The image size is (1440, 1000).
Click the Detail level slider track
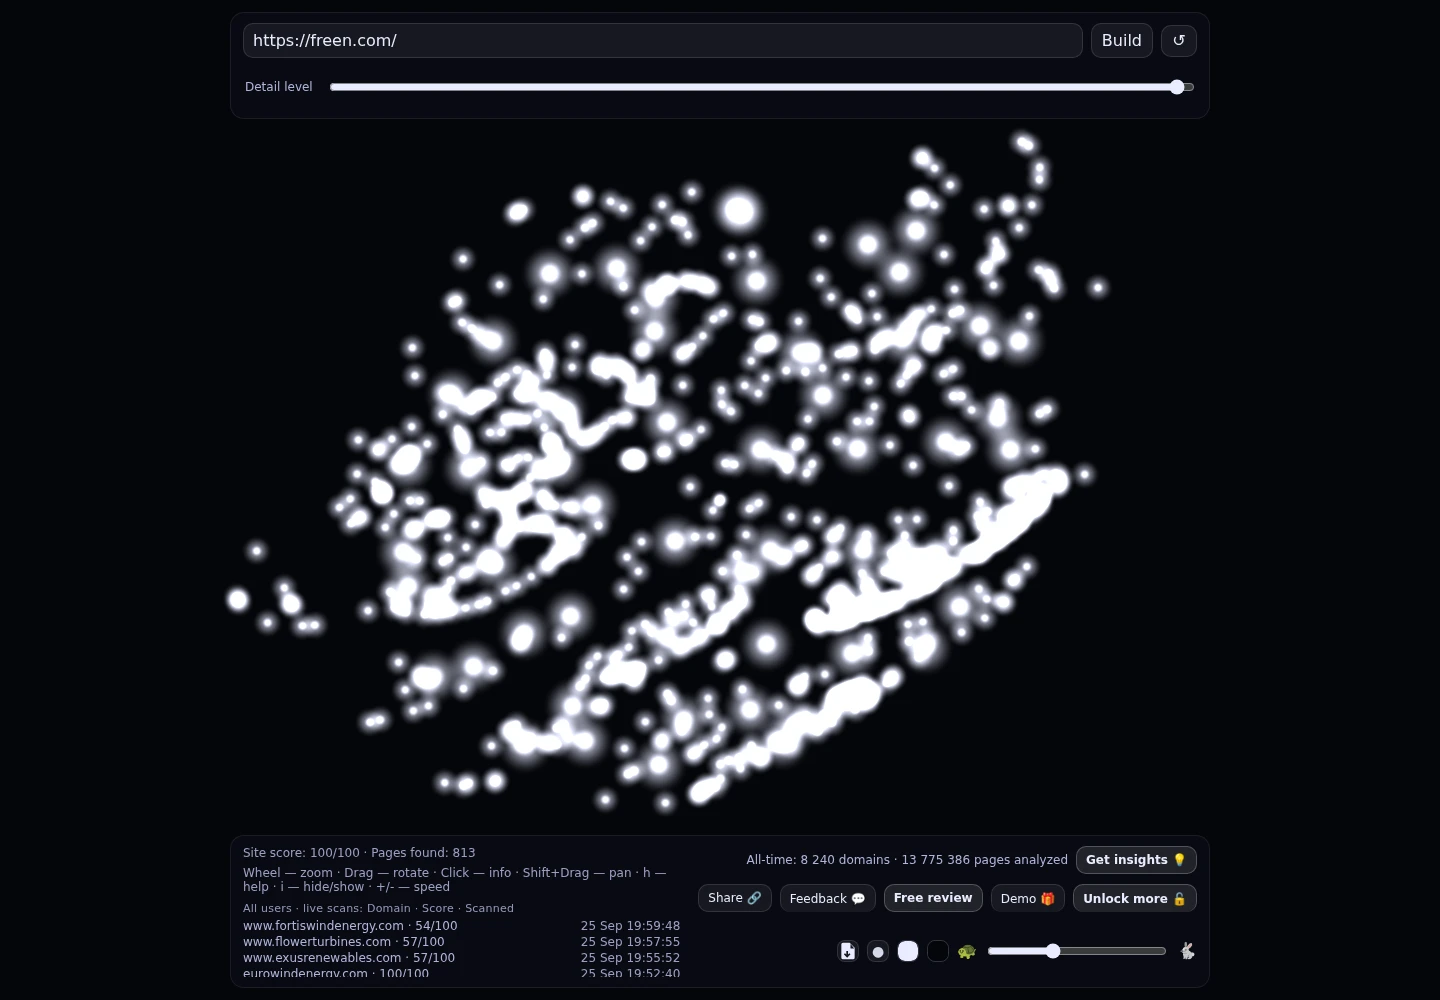tap(762, 87)
